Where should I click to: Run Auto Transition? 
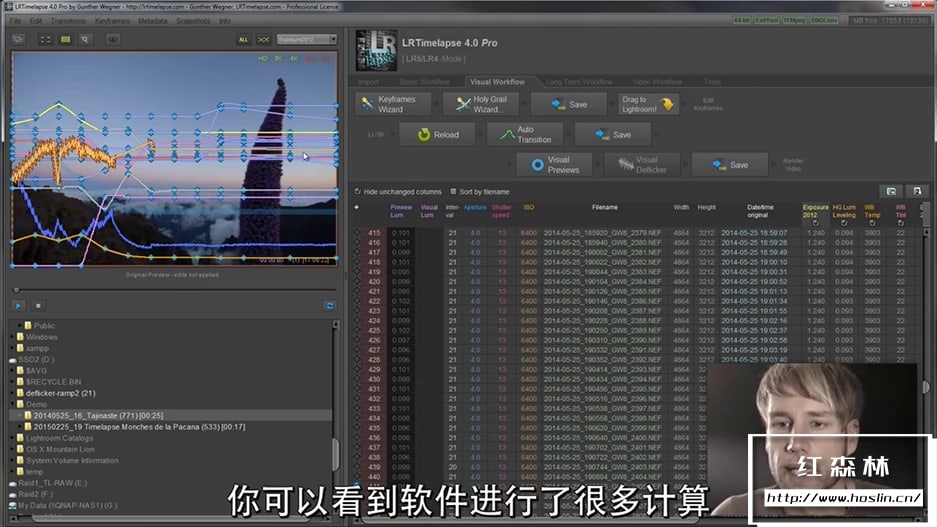(x=525, y=134)
